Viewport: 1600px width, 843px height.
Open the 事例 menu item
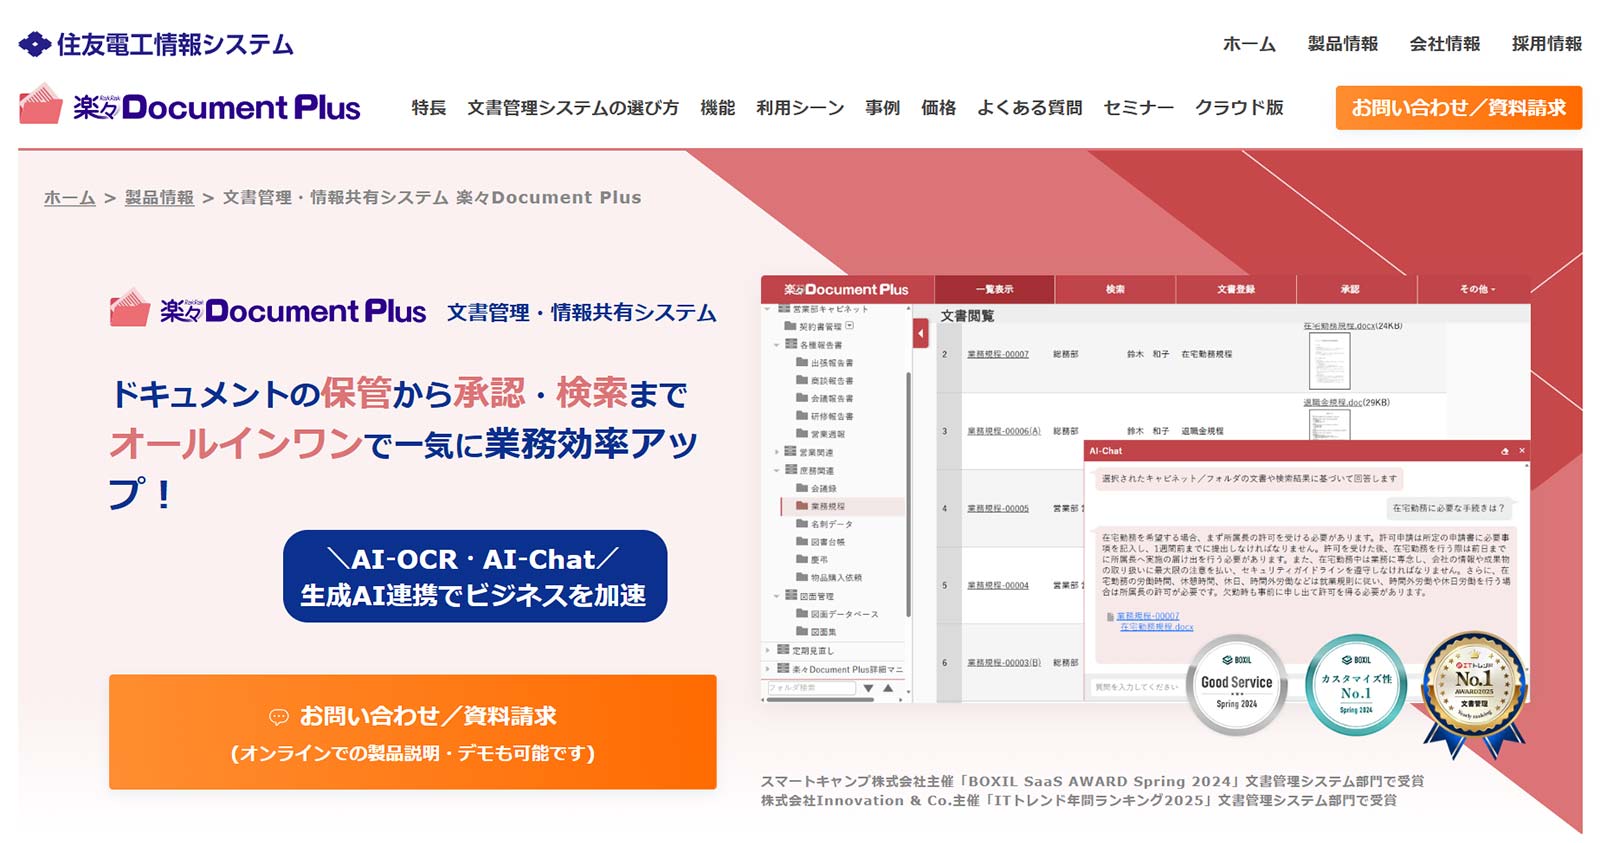click(883, 107)
